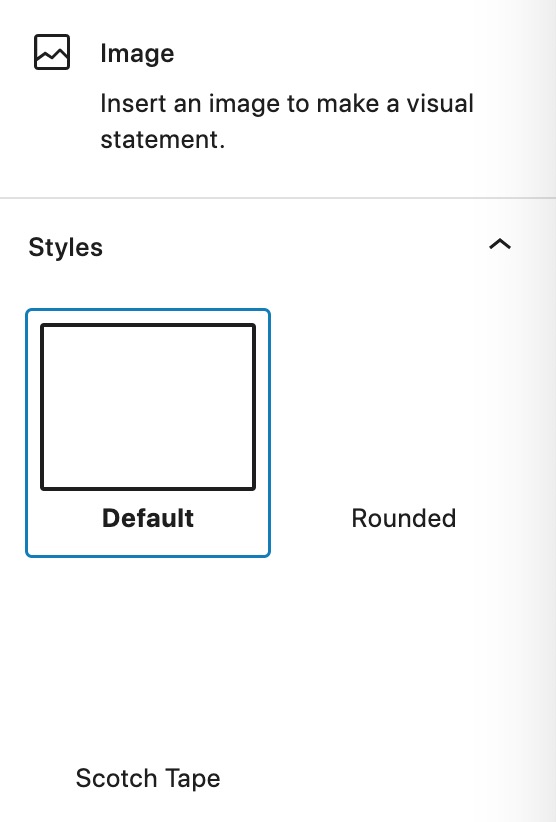The width and height of the screenshot is (556, 822).
Task: Click the image block description text
Action: [x=287, y=121]
